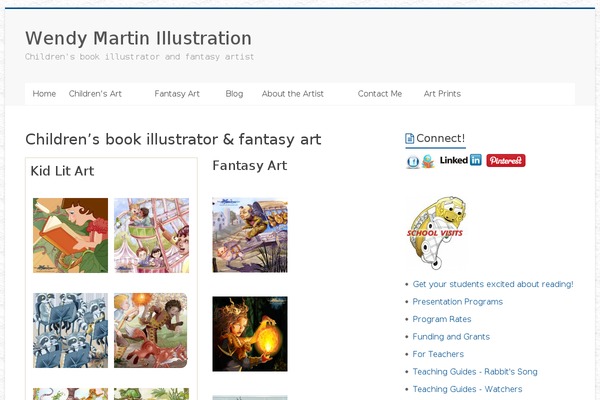Open the raccoons with envelopes thumbnail
The width and height of the screenshot is (600, 400).
point(70,330)
